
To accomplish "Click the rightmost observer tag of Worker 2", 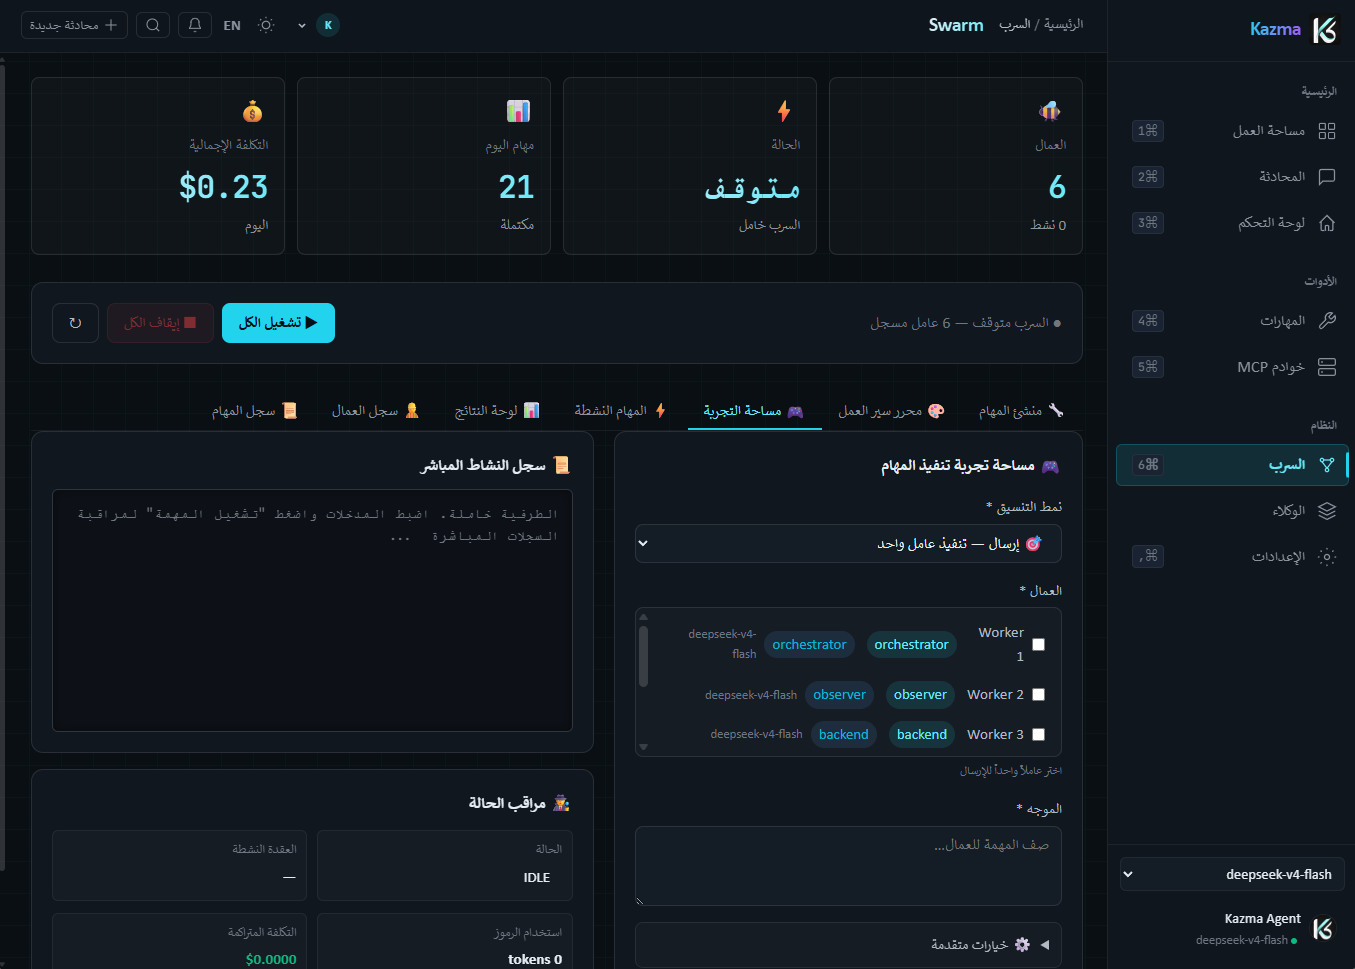I will tap(920, 695).
